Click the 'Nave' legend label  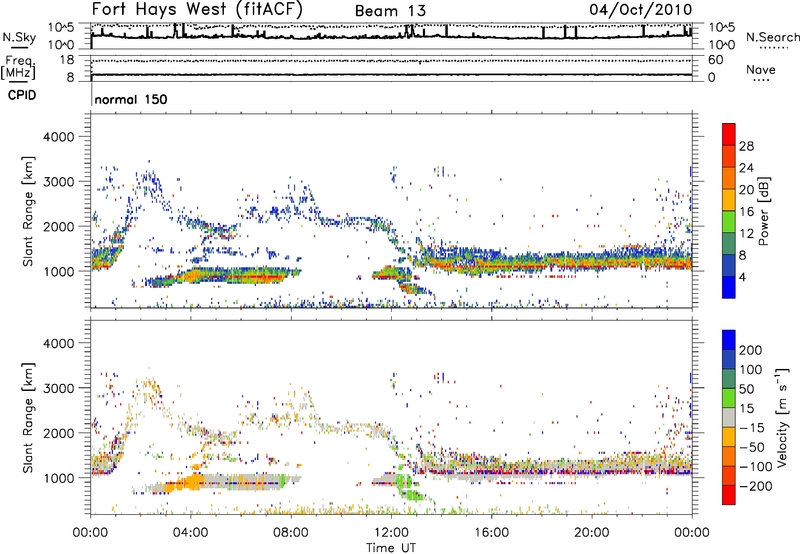pos(761,69)
